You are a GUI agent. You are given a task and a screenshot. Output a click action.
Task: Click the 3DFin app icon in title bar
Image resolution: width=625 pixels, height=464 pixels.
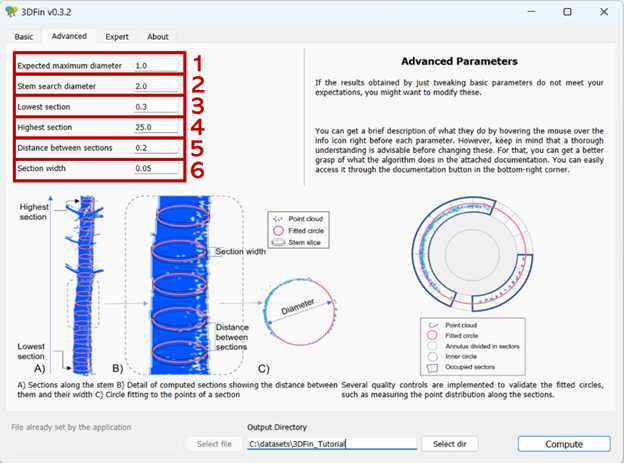click(x=11, y=12)
